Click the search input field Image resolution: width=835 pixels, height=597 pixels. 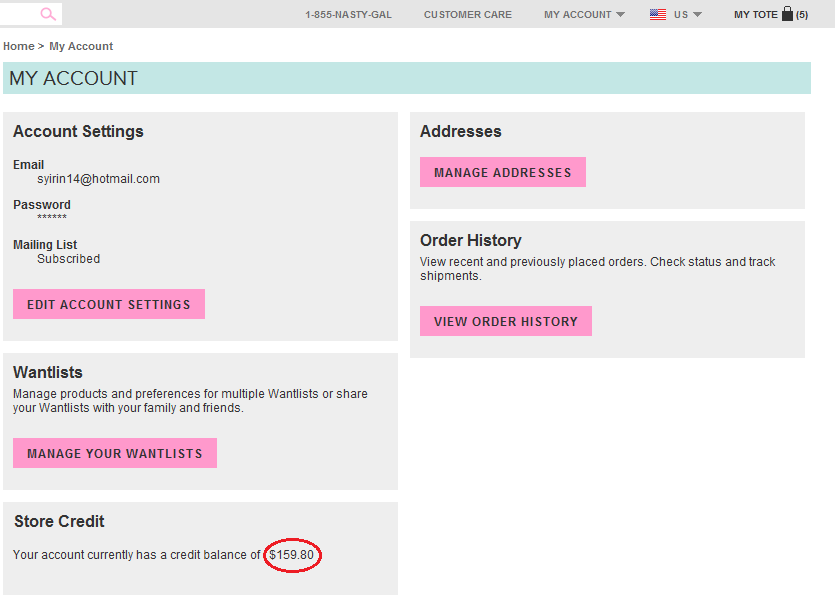31,14
